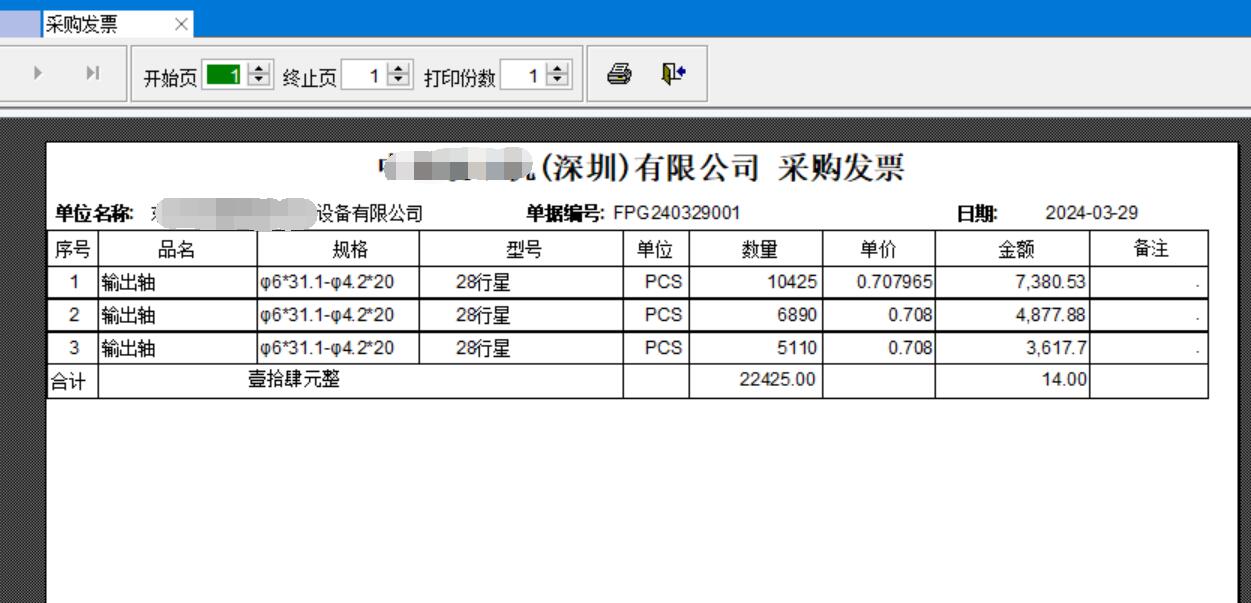Increase 打印份数 with up arrow
This screenshot has width=1251, height=603.
[x=557, y=70]
